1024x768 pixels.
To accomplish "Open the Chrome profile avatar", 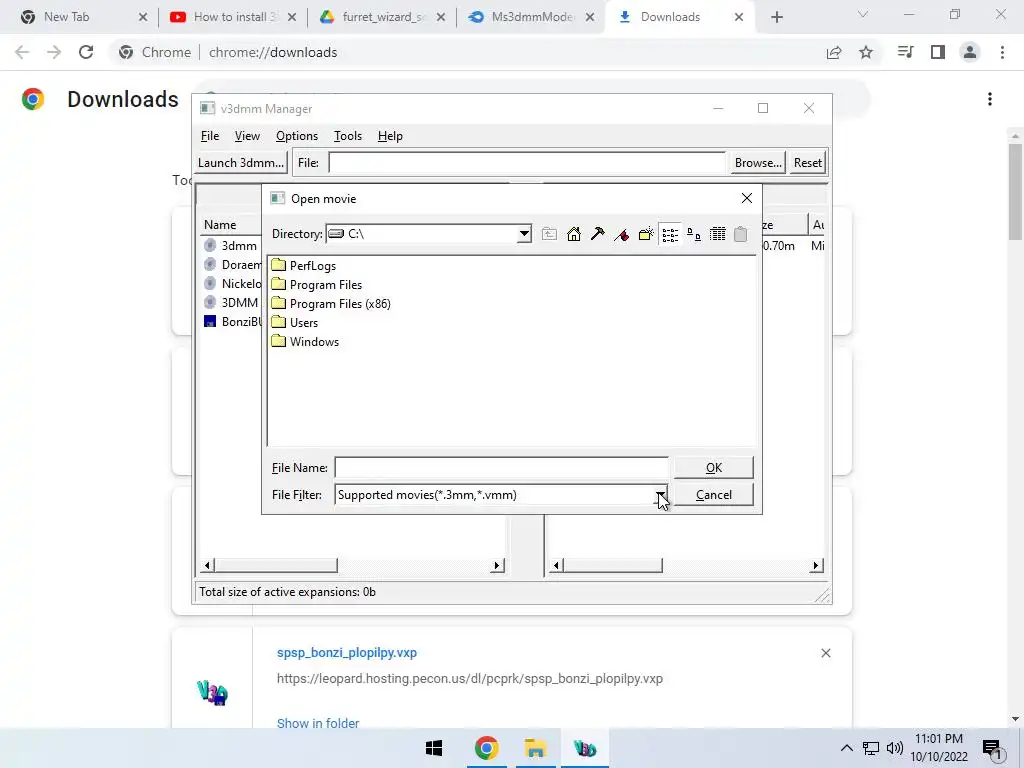I will click(x=970, y=52).
